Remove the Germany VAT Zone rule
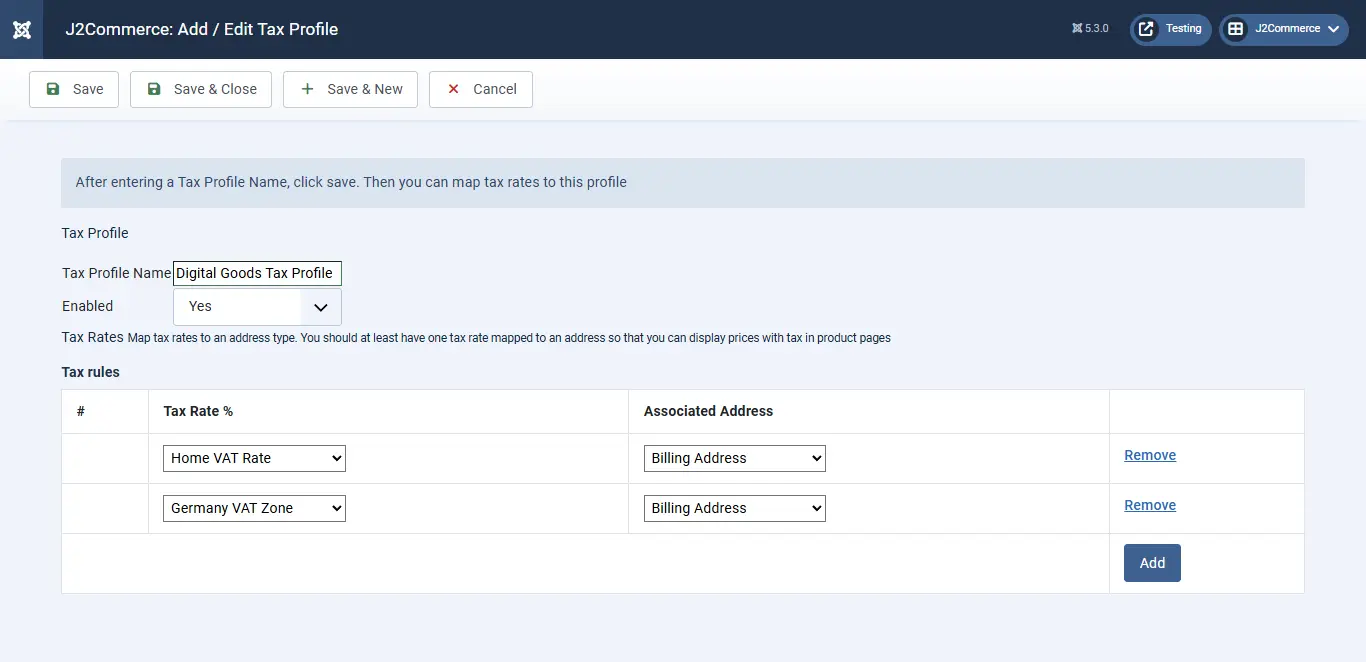The width and height of the screenshot is (1366, 662). click(1150, 505)
